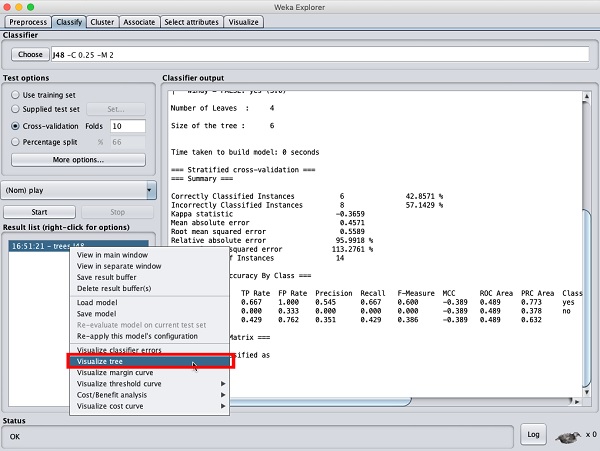Select the Use training set radio button

click(16, 94)
